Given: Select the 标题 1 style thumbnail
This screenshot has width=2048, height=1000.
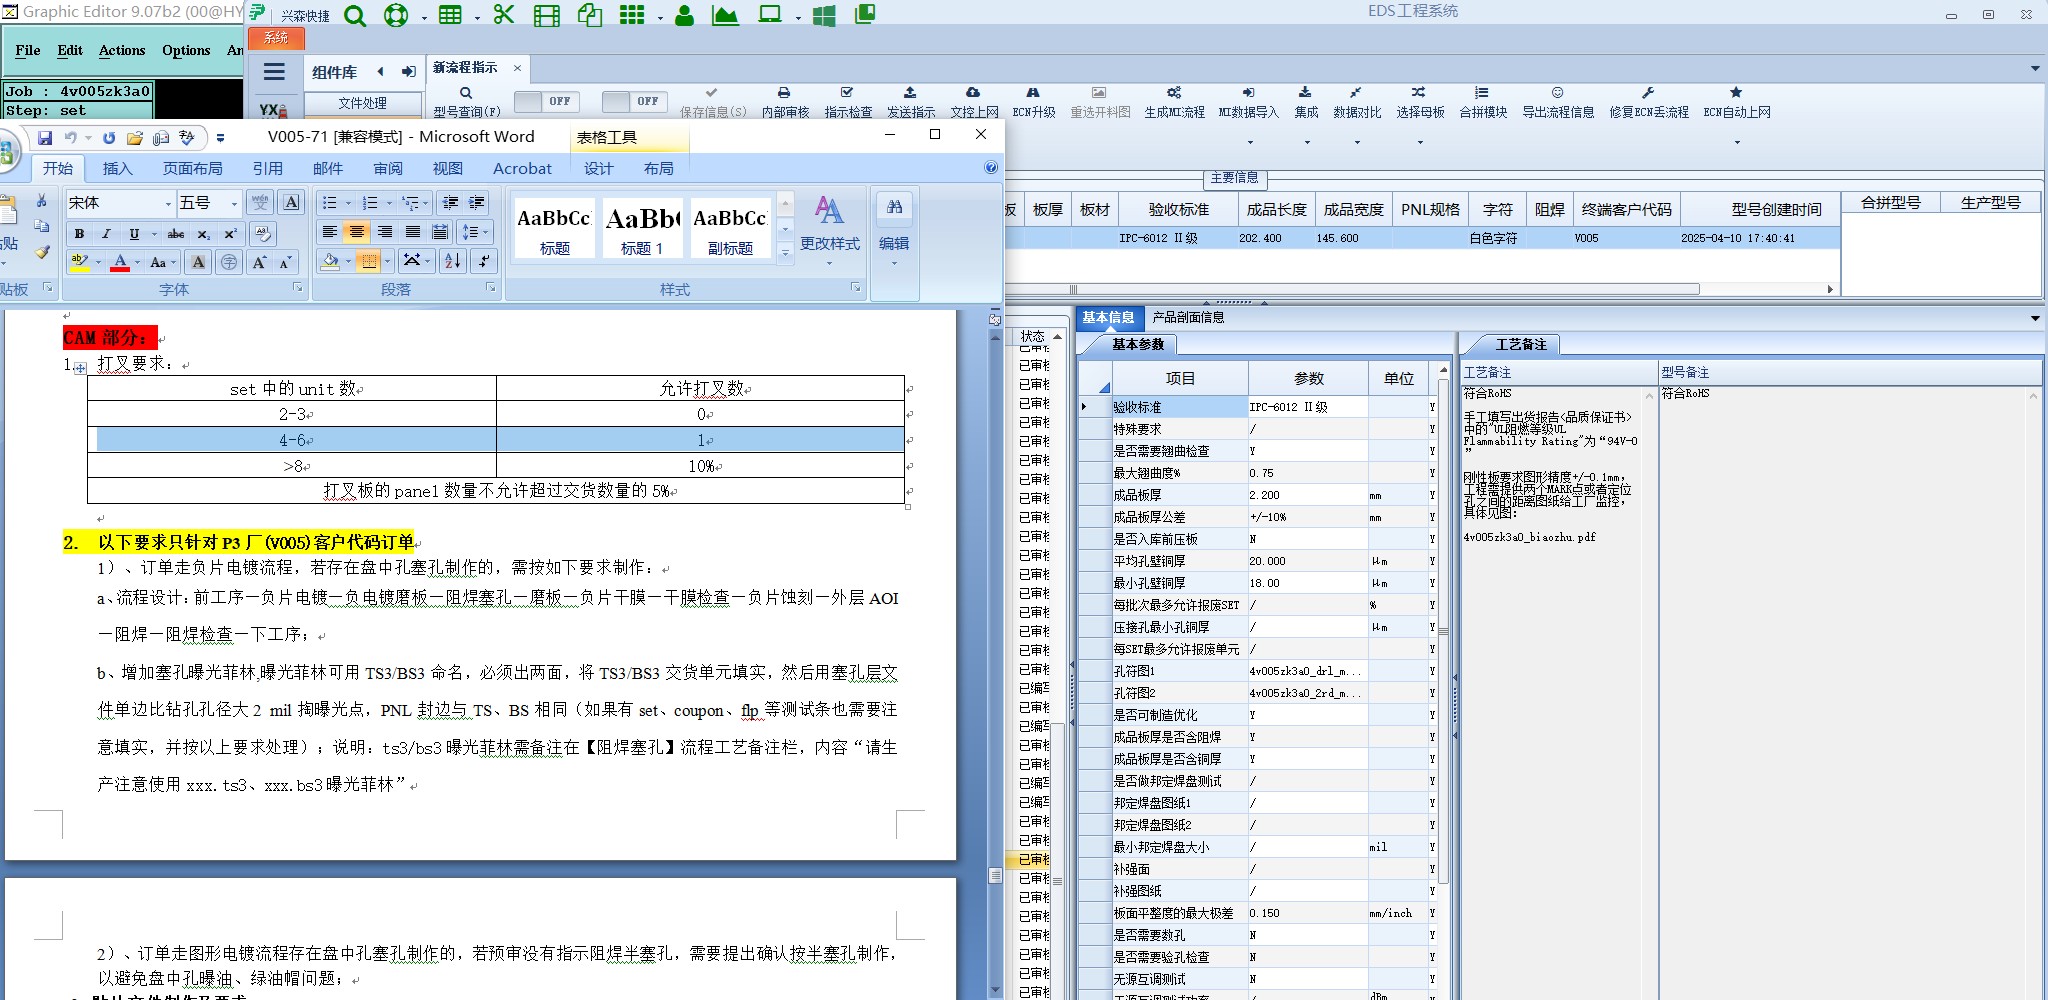Looking at the screenshot, I should (x=642, y=228).
